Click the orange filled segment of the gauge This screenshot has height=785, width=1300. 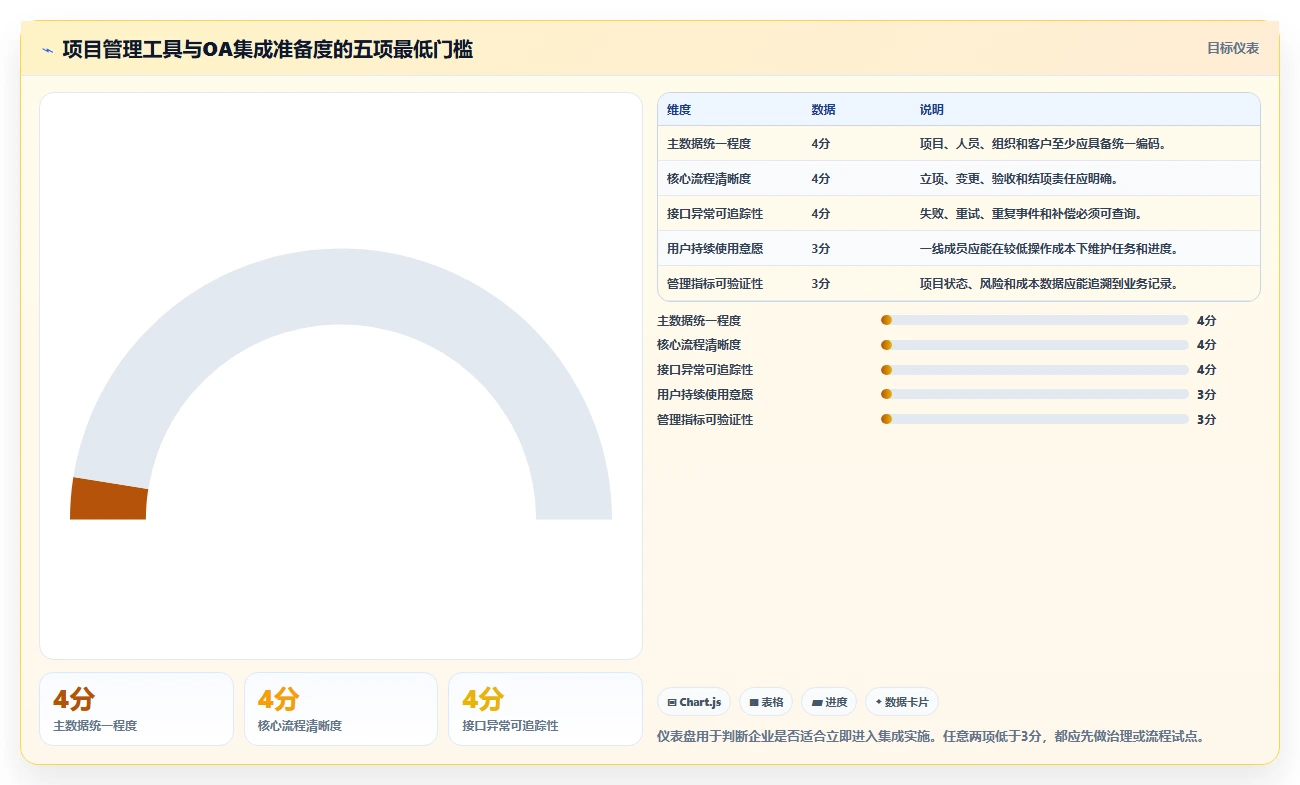[108, 498]
